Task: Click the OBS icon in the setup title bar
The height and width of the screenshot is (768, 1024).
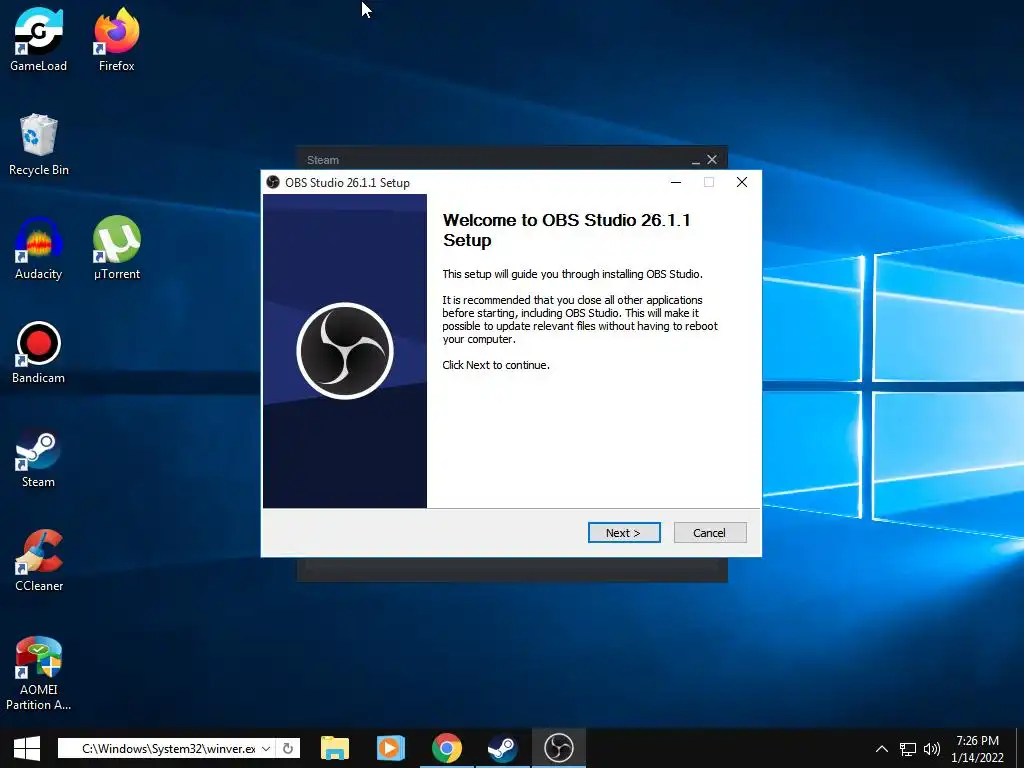Action: coord(273,182)
